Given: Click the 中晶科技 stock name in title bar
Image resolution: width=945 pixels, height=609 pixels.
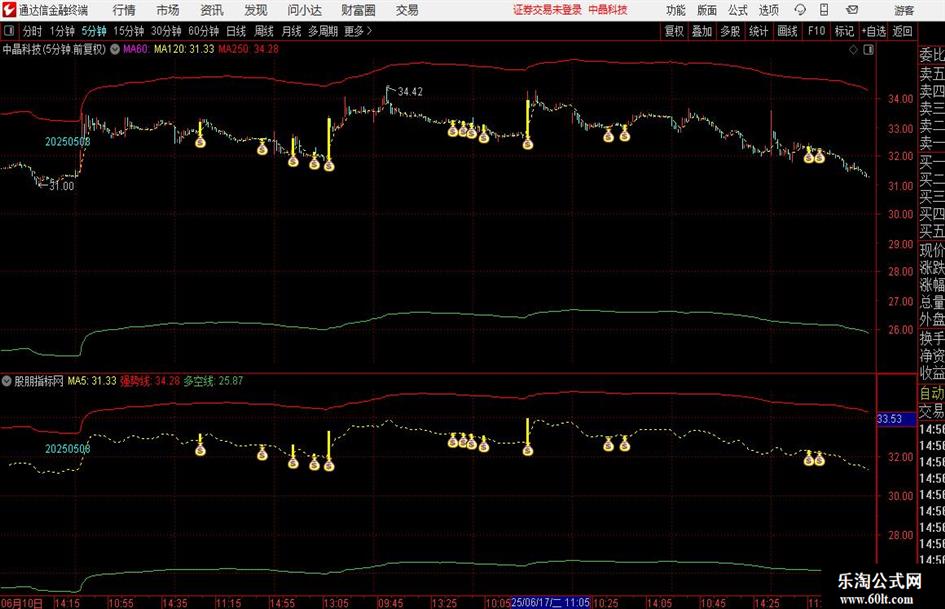Looking at the screenshot, I should (x=608, y=10).
